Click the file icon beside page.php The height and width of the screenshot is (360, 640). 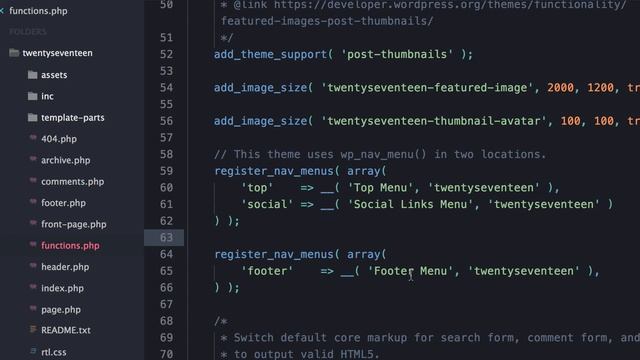(33, 309)
